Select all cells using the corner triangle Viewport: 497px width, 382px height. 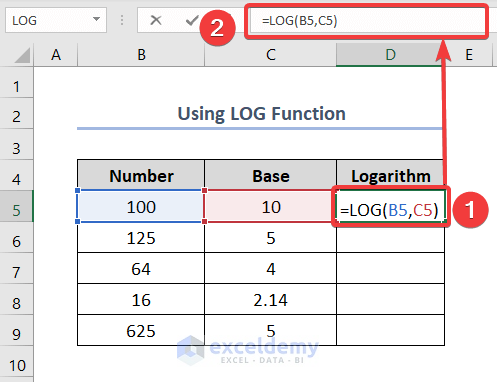pyautogui.click(x=22, y=55)
